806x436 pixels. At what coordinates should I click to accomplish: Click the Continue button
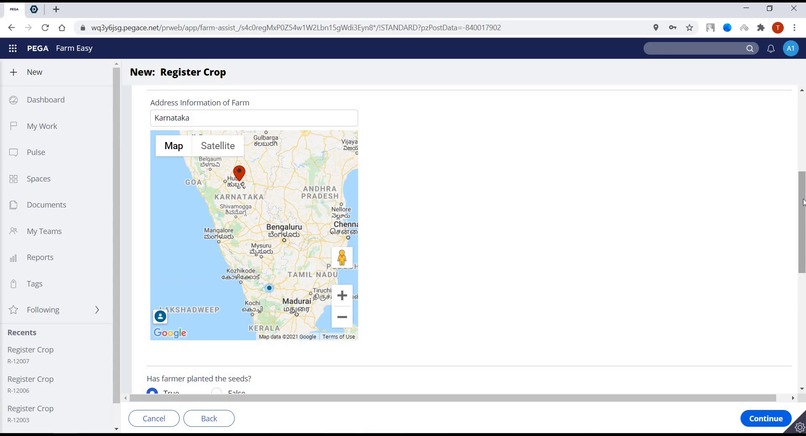[765, 419]
